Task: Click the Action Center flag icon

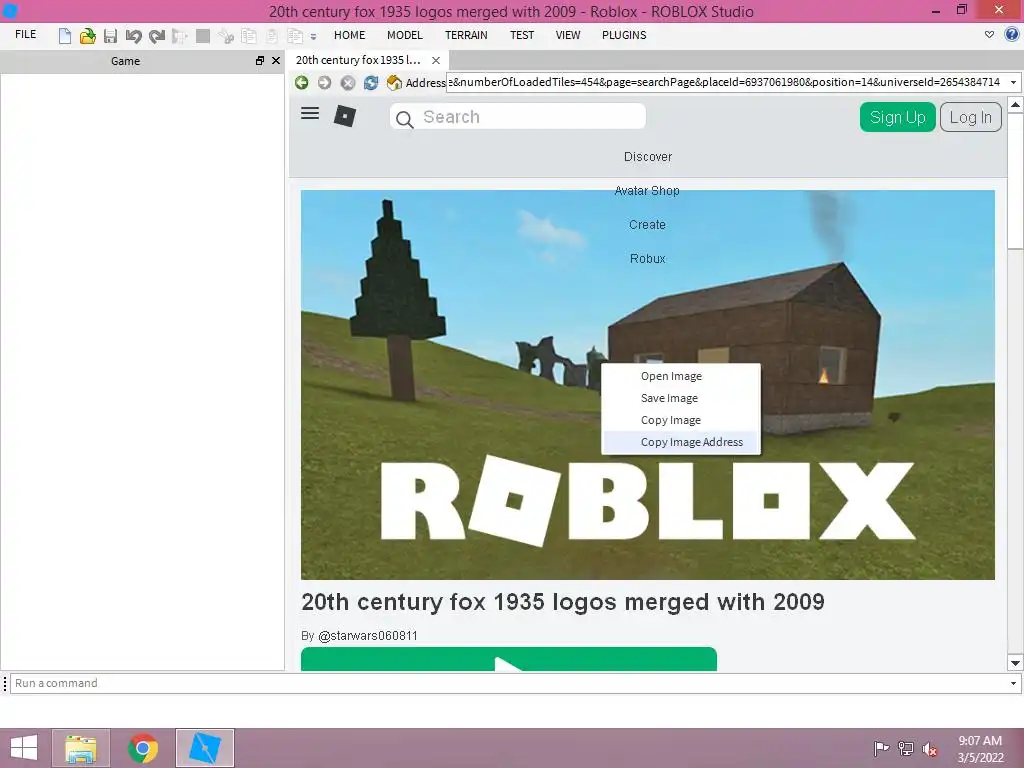Action: (881, 748)
